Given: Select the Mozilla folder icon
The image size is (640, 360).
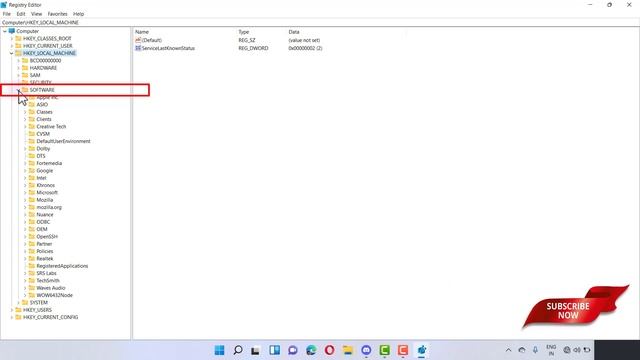Looking at the screenshot, I should tap(32, 200).
